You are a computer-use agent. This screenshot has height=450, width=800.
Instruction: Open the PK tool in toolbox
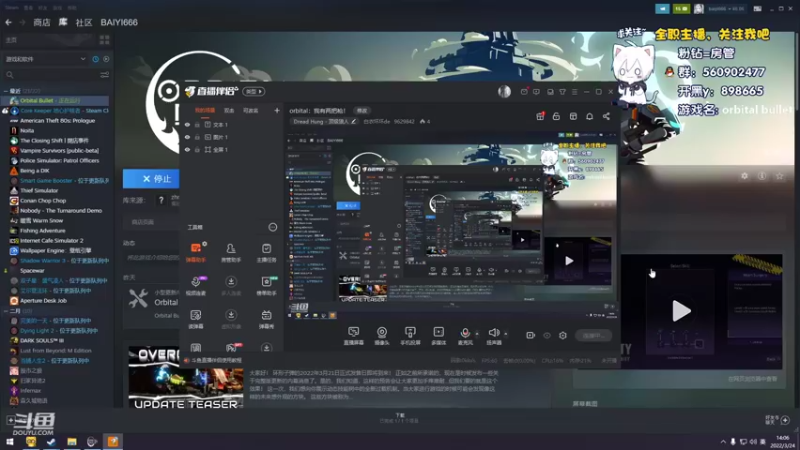(231, 348)
